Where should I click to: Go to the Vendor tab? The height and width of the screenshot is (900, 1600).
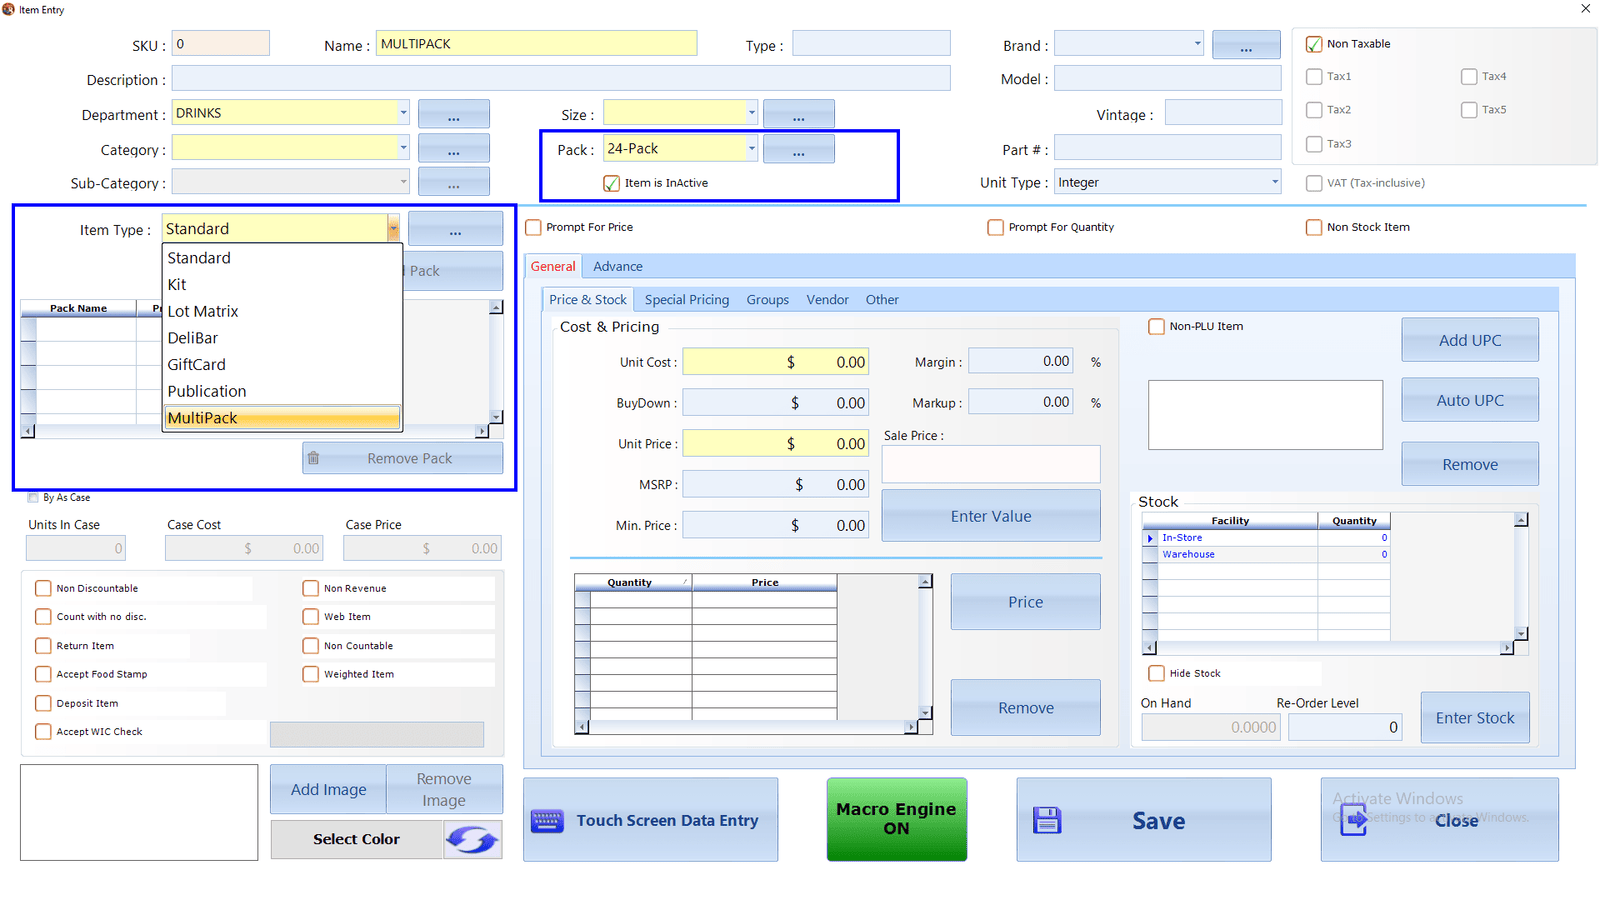click(x=828, y=299)
